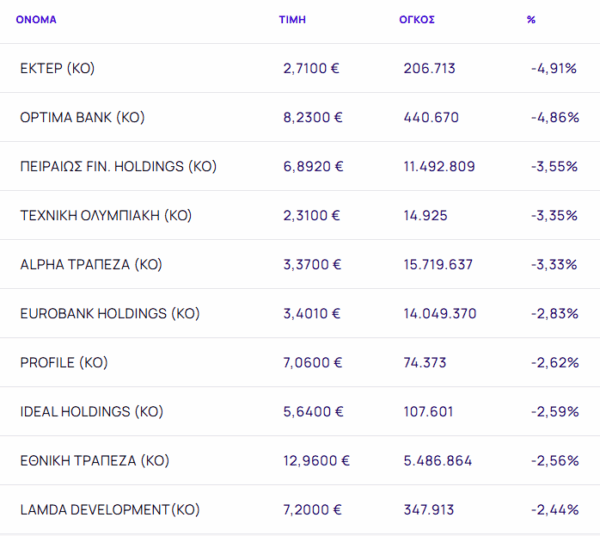Open the ΕΚΤΕΡ (ΚΟ) stock
This screenshot has height=536, width=600.
coord(57,68)
